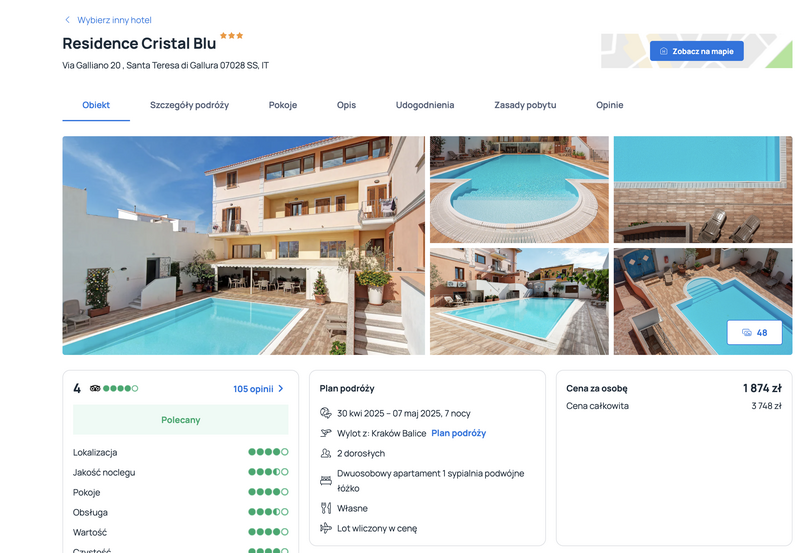
Task: Click the Zobacz na mapie button
Action: click(x=696, y=51)
